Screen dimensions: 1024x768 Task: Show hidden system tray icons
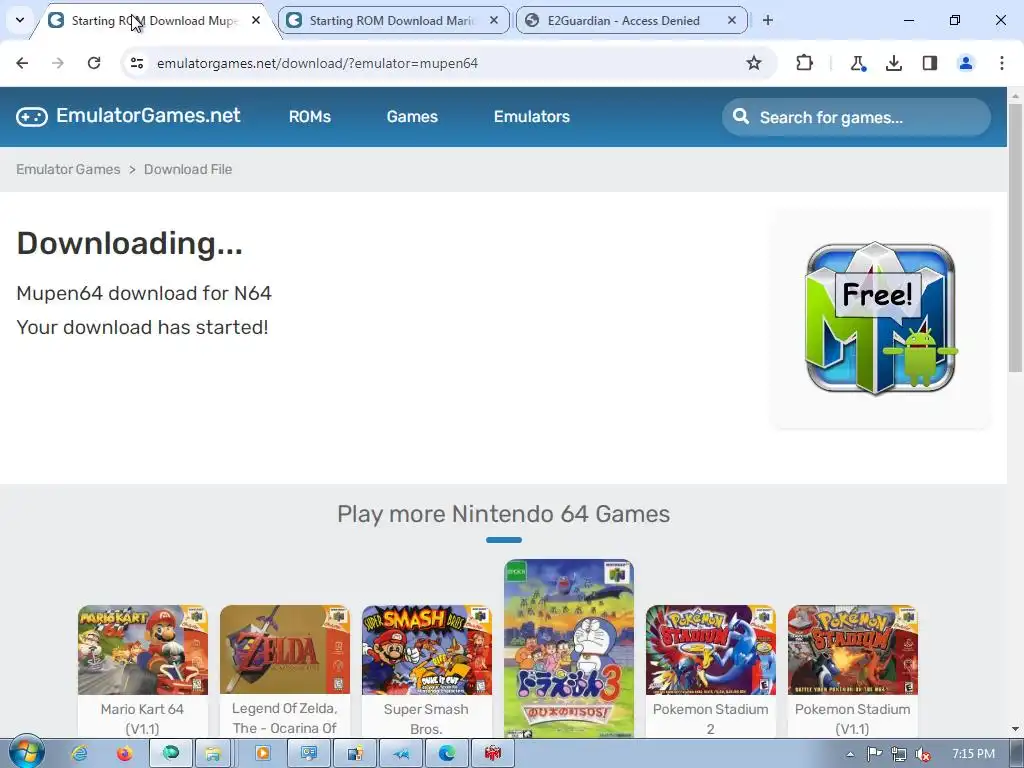click(x=850, y=754)
